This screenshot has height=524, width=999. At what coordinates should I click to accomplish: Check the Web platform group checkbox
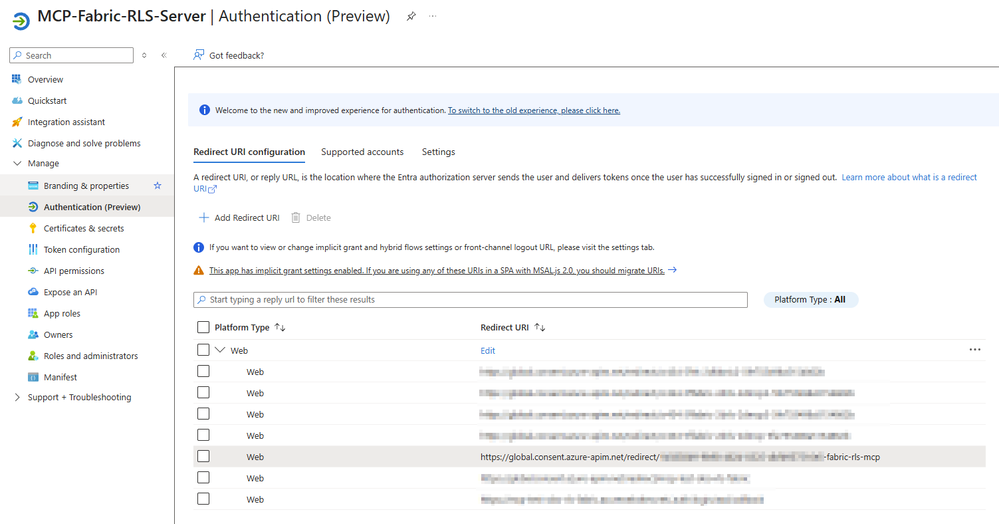204,350
